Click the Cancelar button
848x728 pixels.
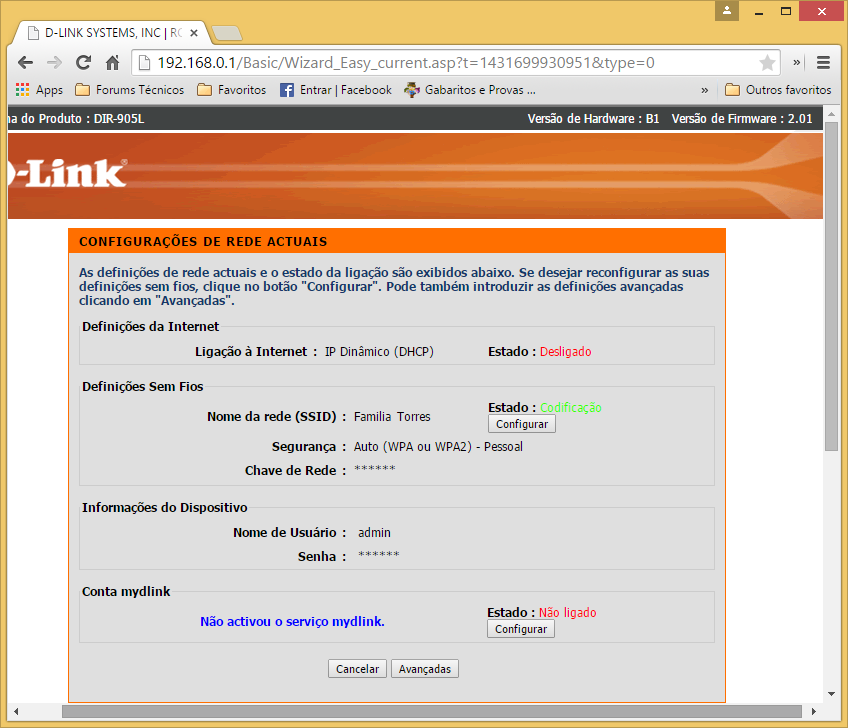[x=357, y=669]
